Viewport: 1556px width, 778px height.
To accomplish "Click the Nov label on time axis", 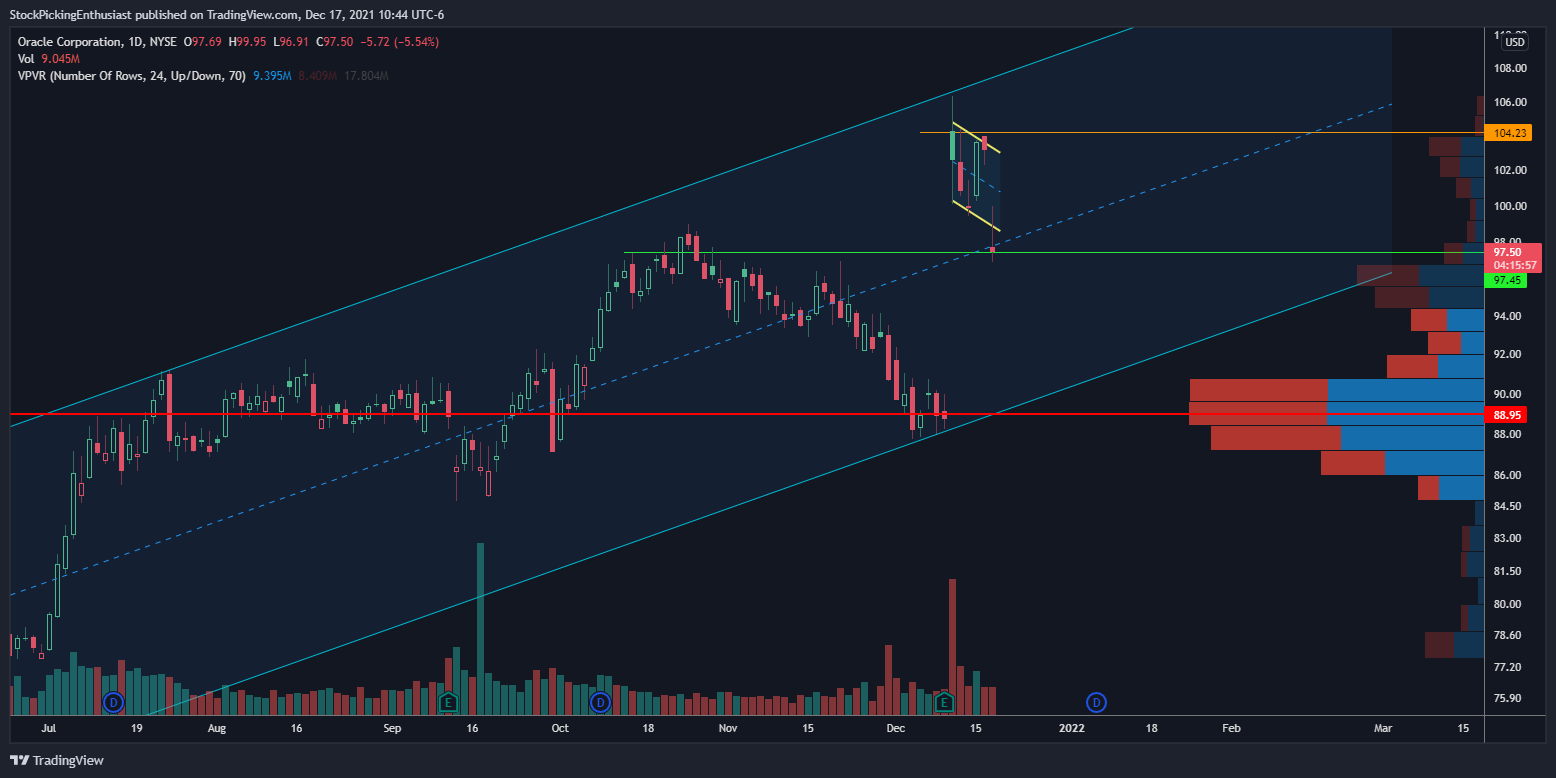I will point(728,729).
